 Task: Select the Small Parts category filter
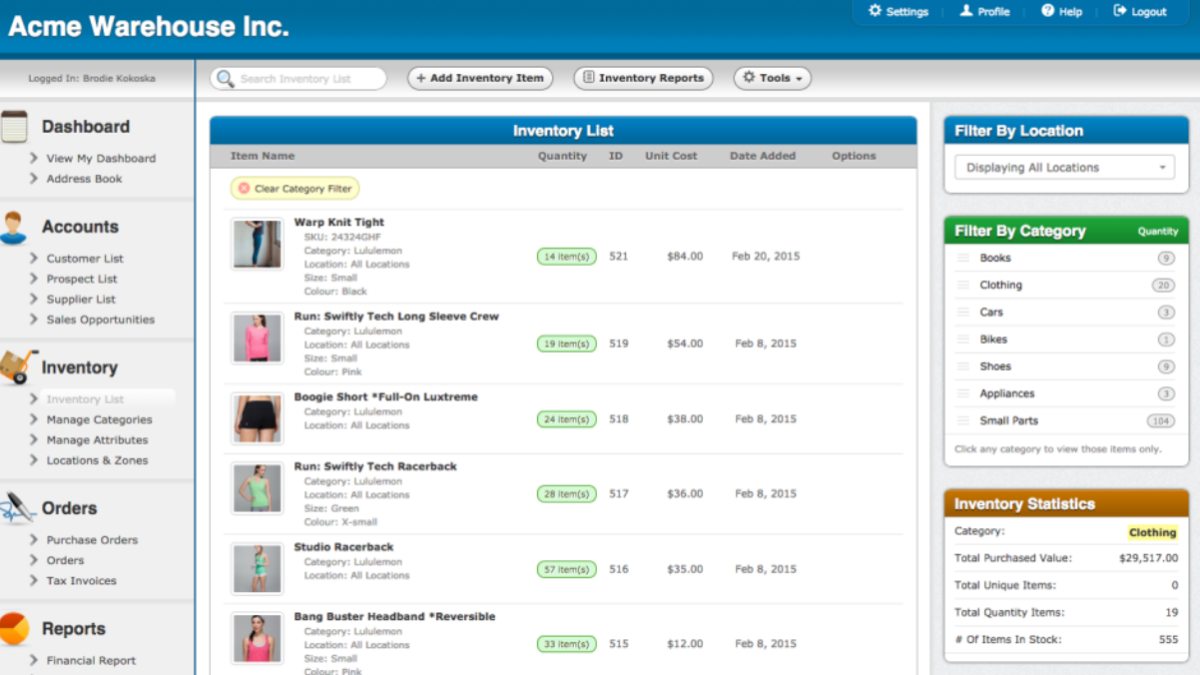click(x=1008, y=421)
